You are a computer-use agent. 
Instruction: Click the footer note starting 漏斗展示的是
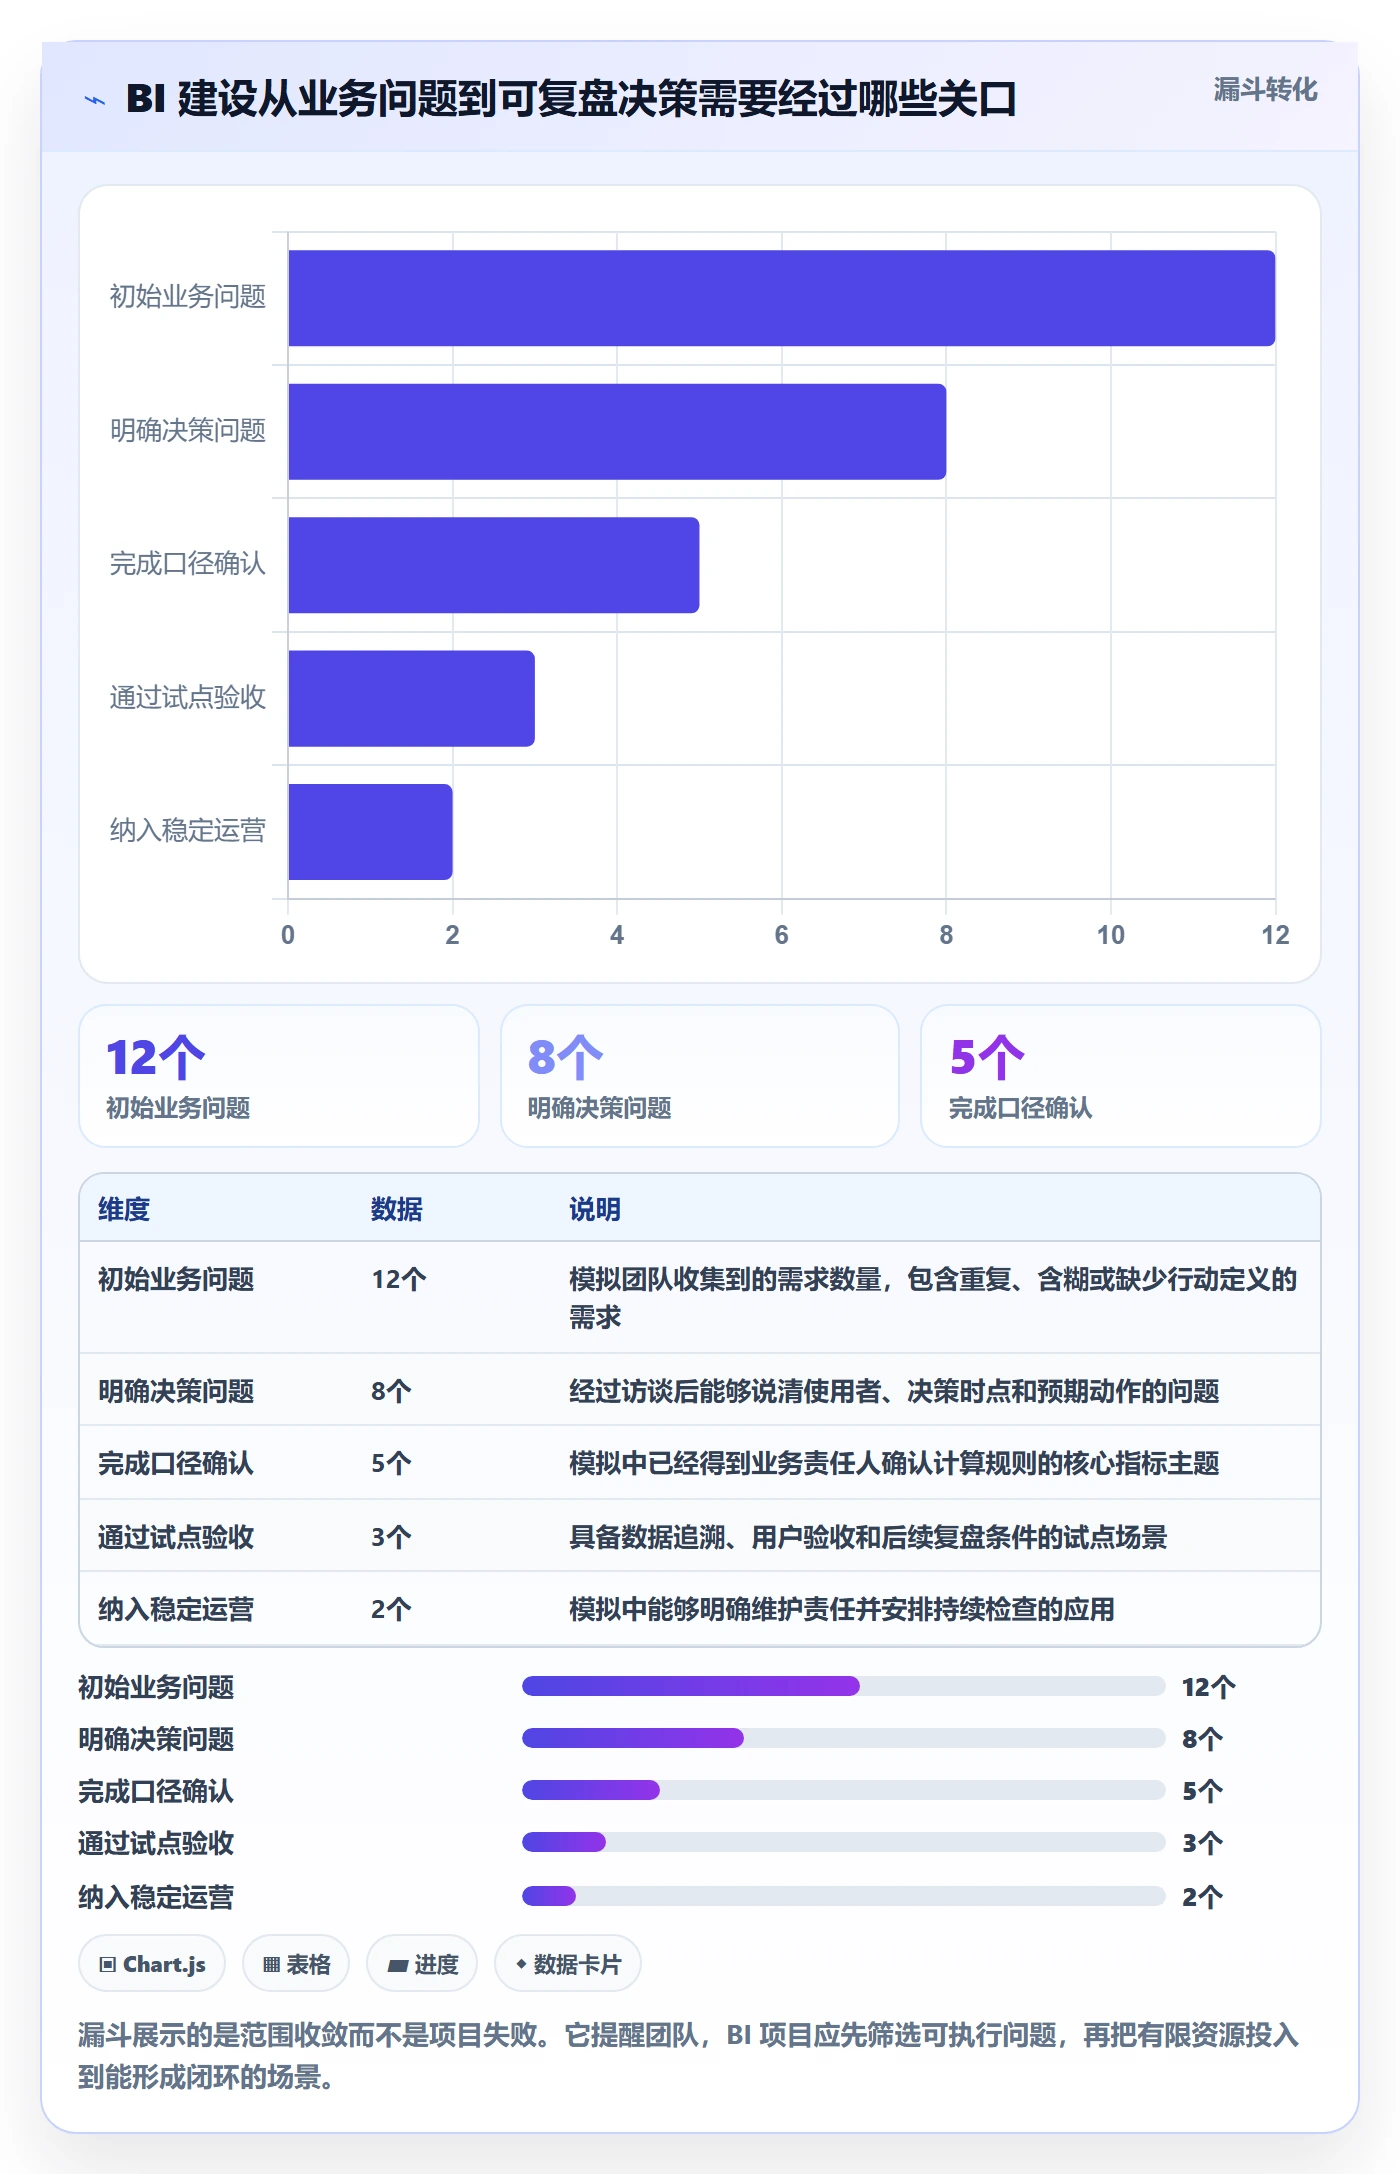689,2056
